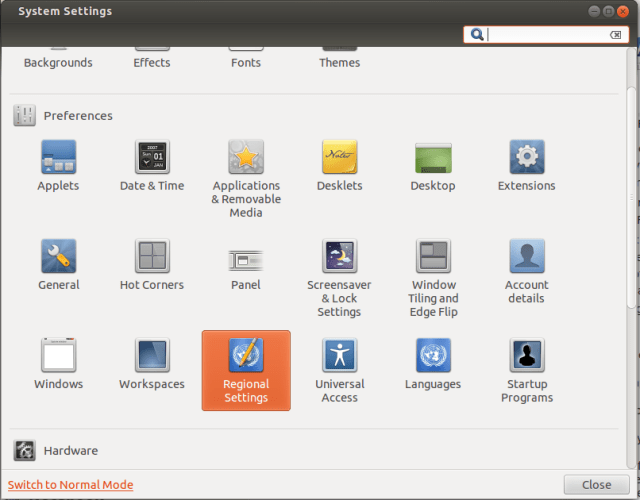
Task: Open Windows preferences
Action: pos(58,356)
